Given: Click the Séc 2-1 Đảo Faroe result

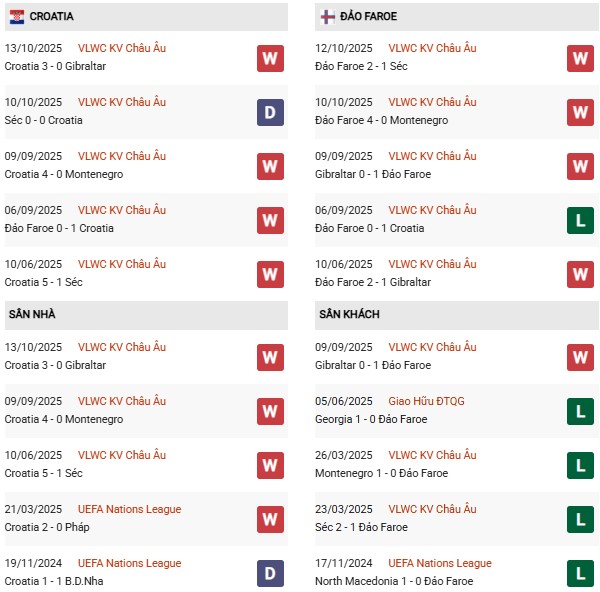Looking at the screenshot, I should [x=361, y=527].
